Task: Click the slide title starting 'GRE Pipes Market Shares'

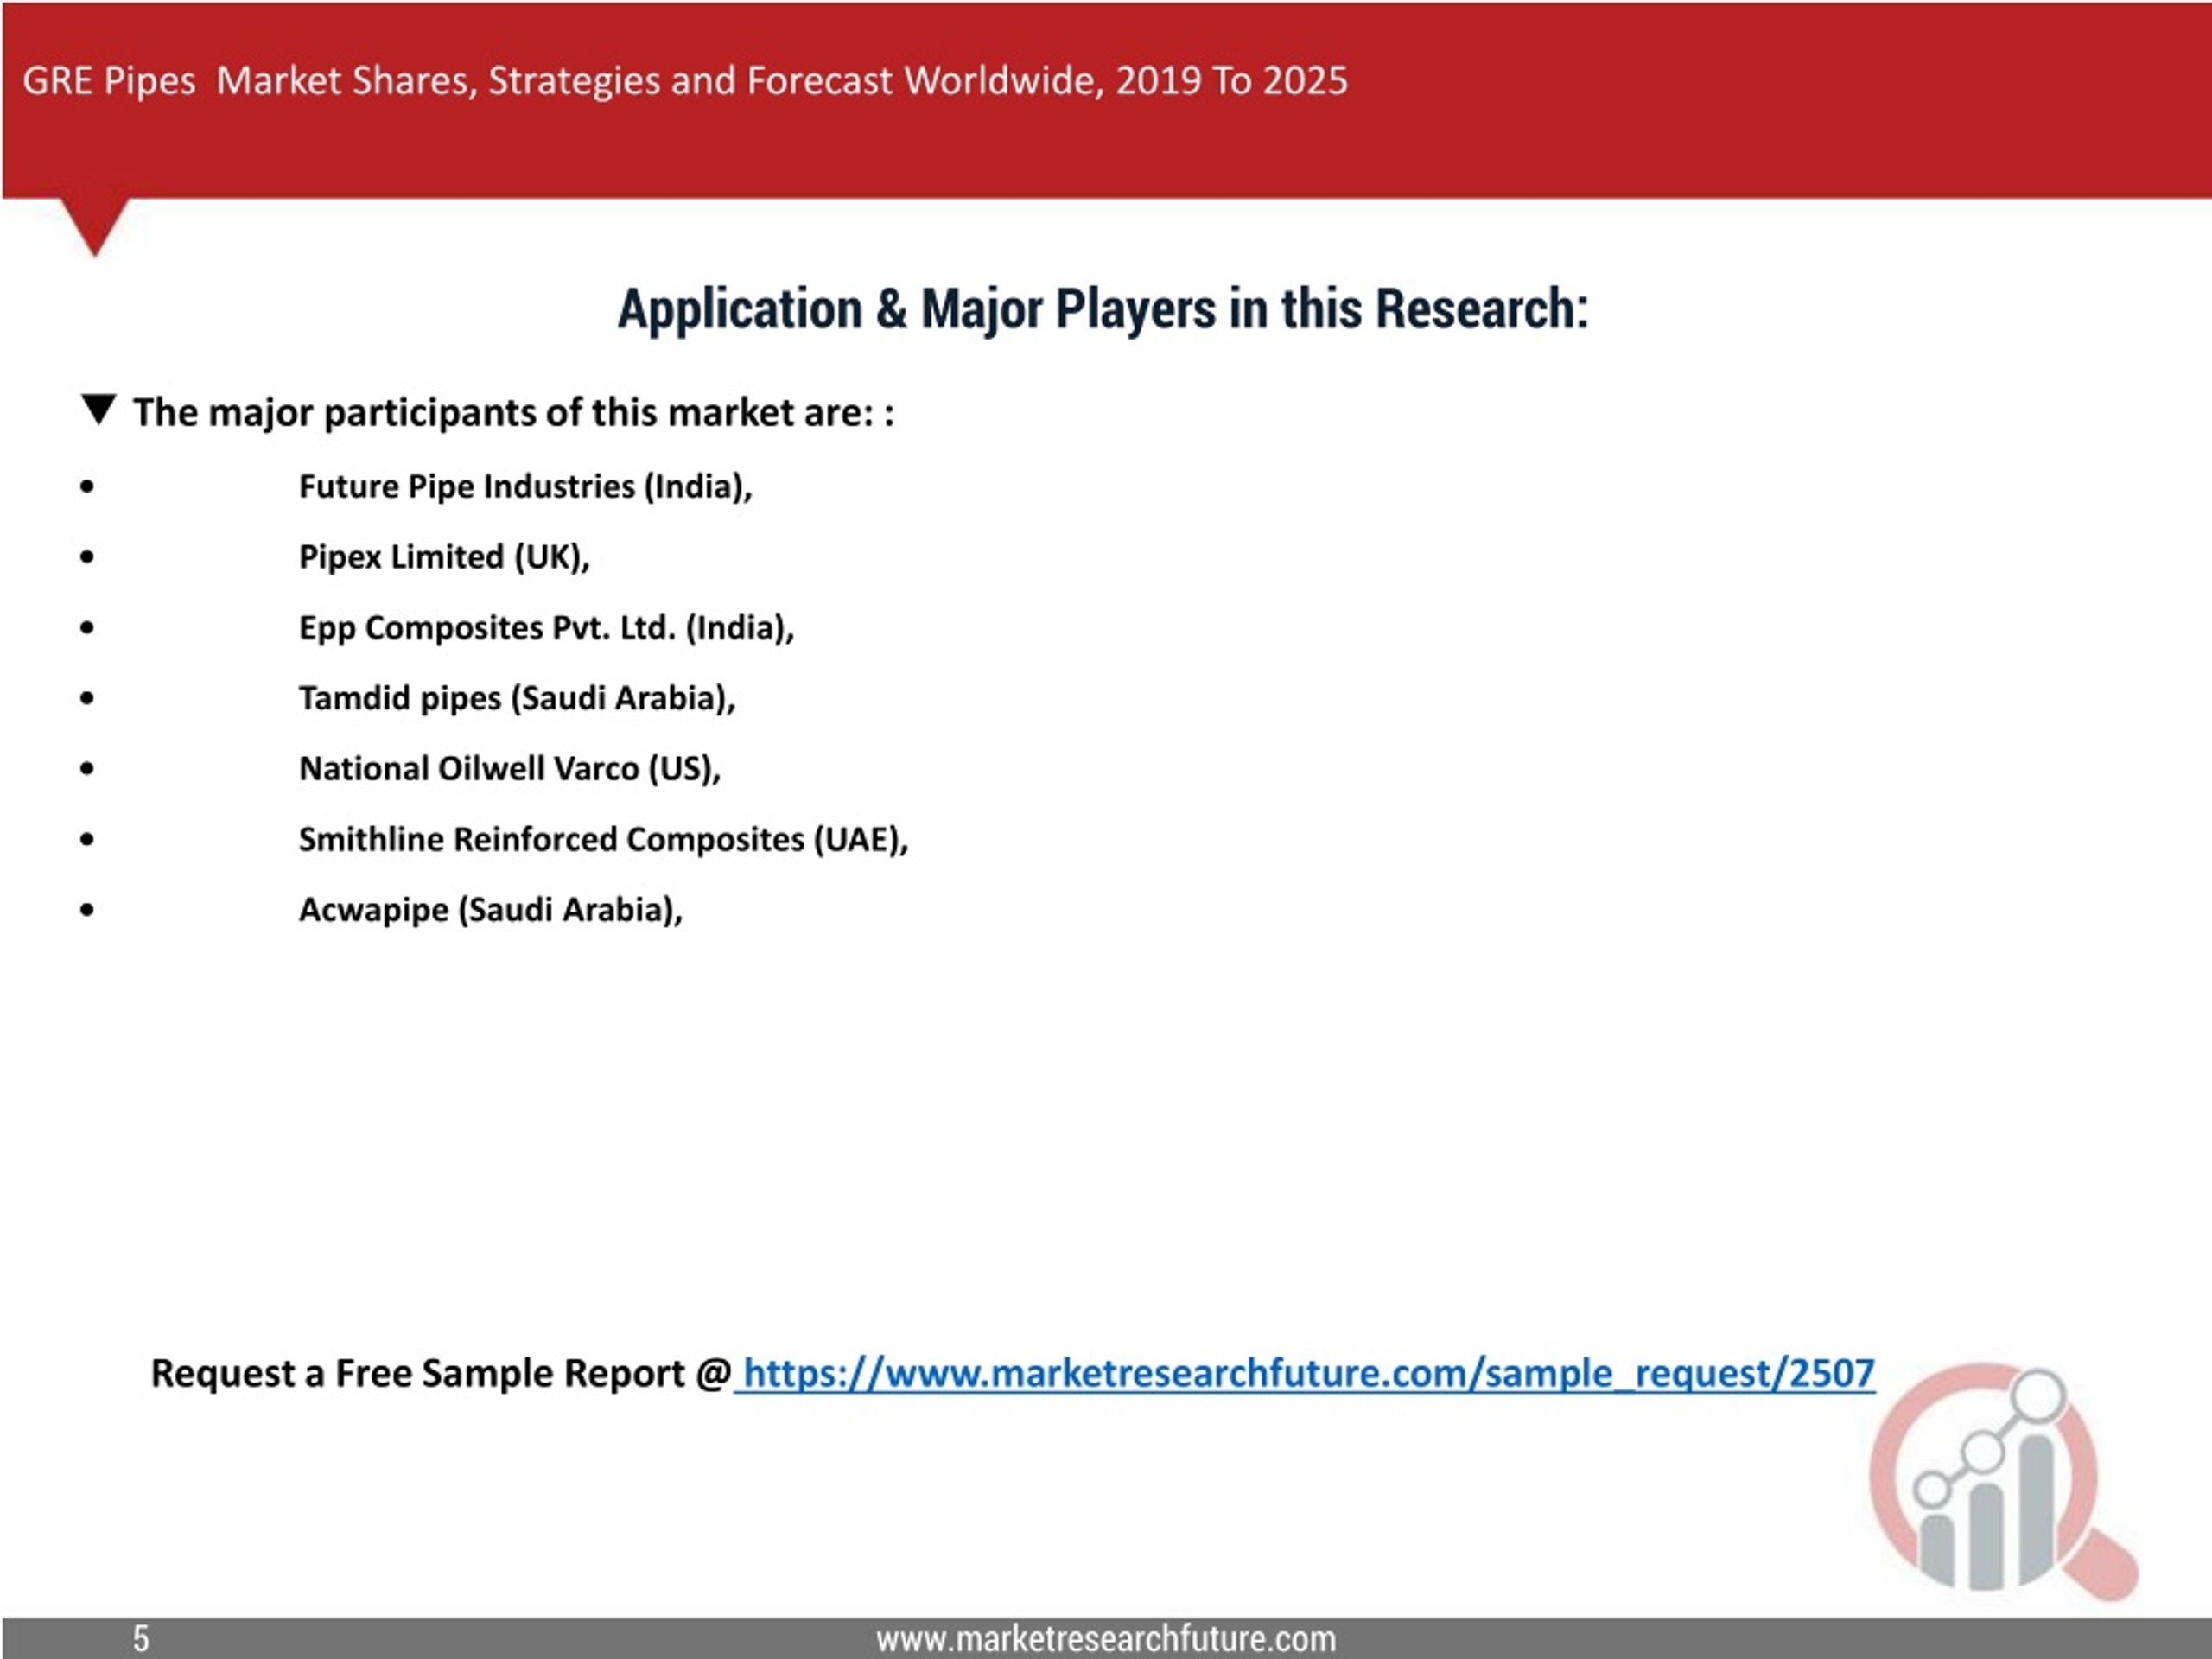Action: 685,81
